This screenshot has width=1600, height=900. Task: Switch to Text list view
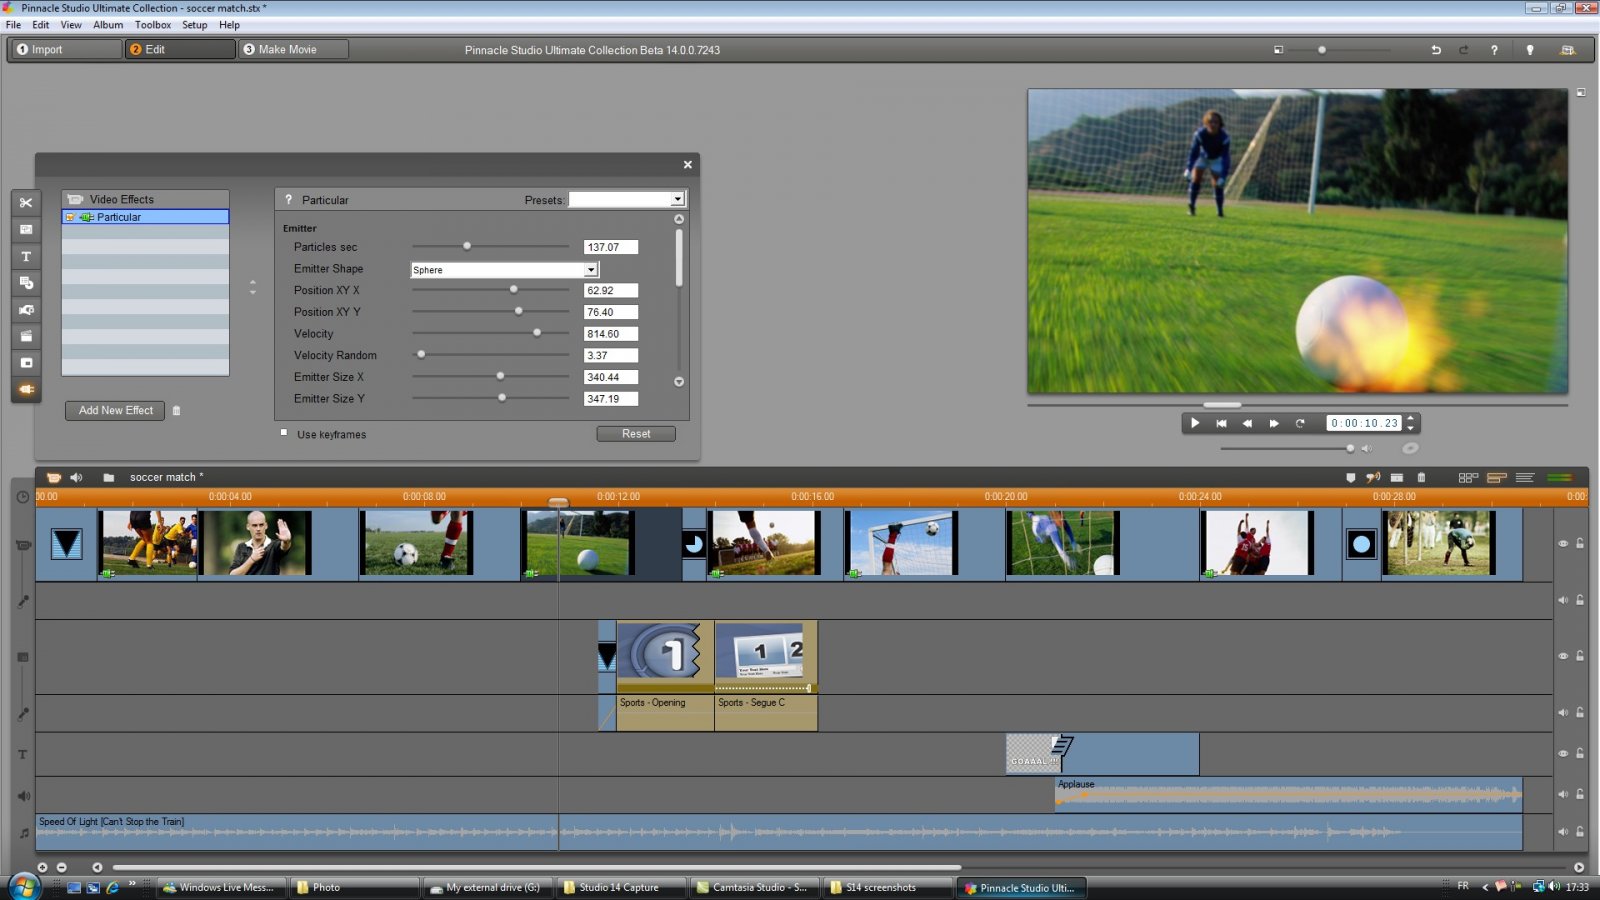pos(1525,478)
